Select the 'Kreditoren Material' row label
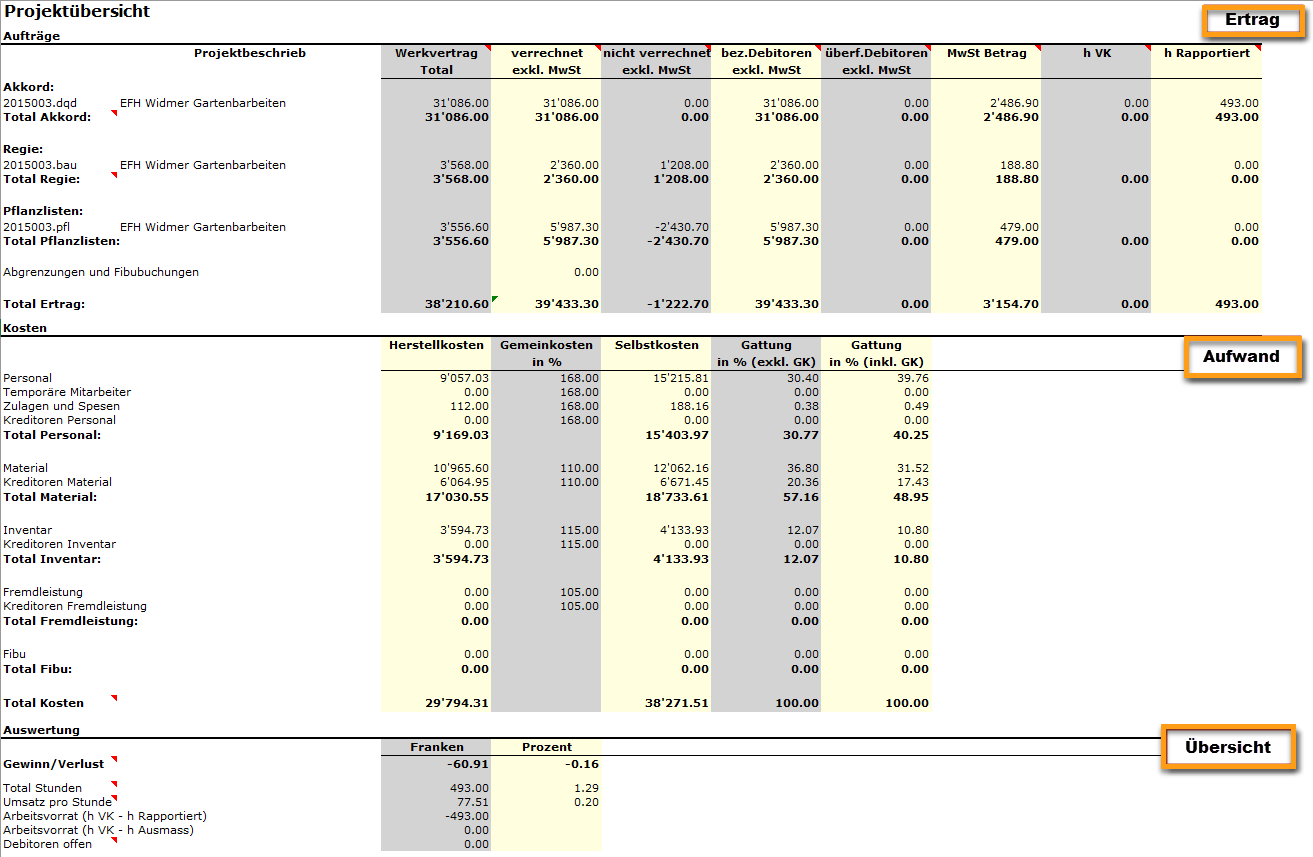Viewport: 1313px width, 857px height. 58,482
